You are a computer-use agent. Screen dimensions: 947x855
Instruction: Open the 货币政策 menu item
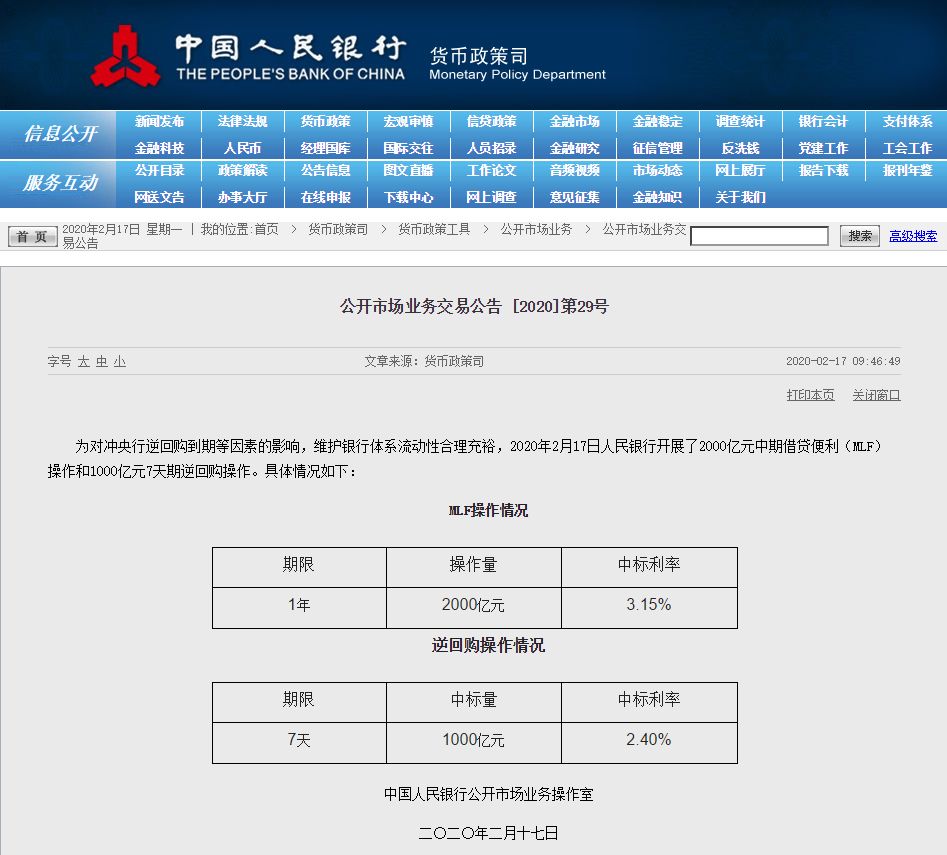point(327,120)
